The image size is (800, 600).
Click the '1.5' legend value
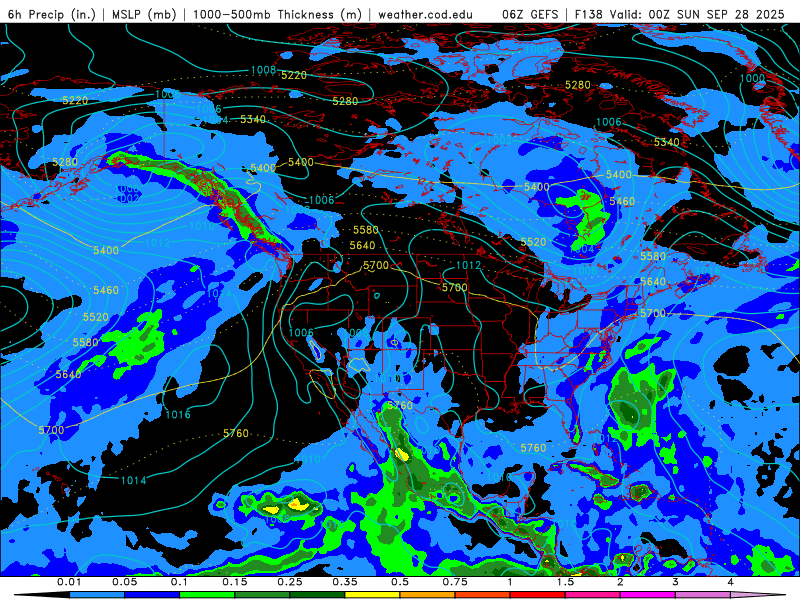[565, 582]
